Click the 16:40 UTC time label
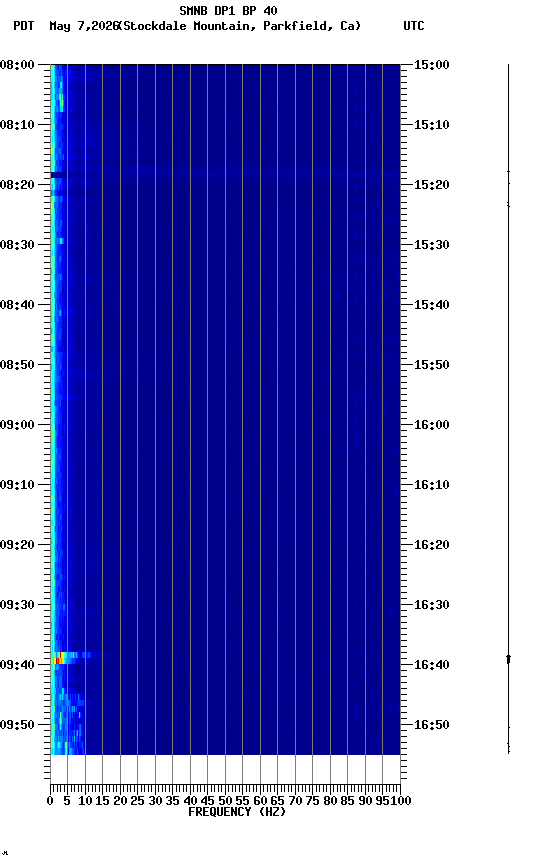The image size is (552, 864). 432,666
